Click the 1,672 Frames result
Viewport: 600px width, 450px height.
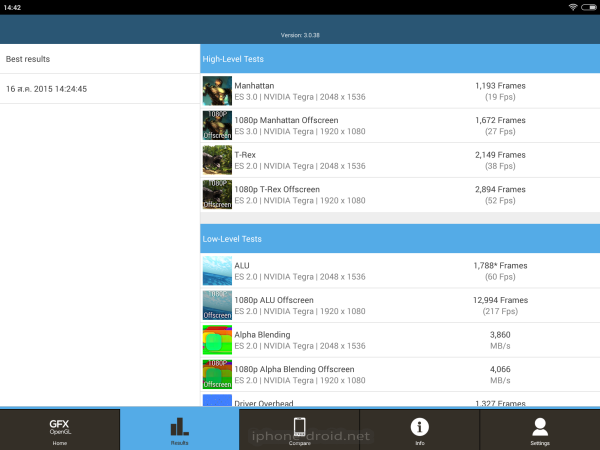[x=500, y=120]
